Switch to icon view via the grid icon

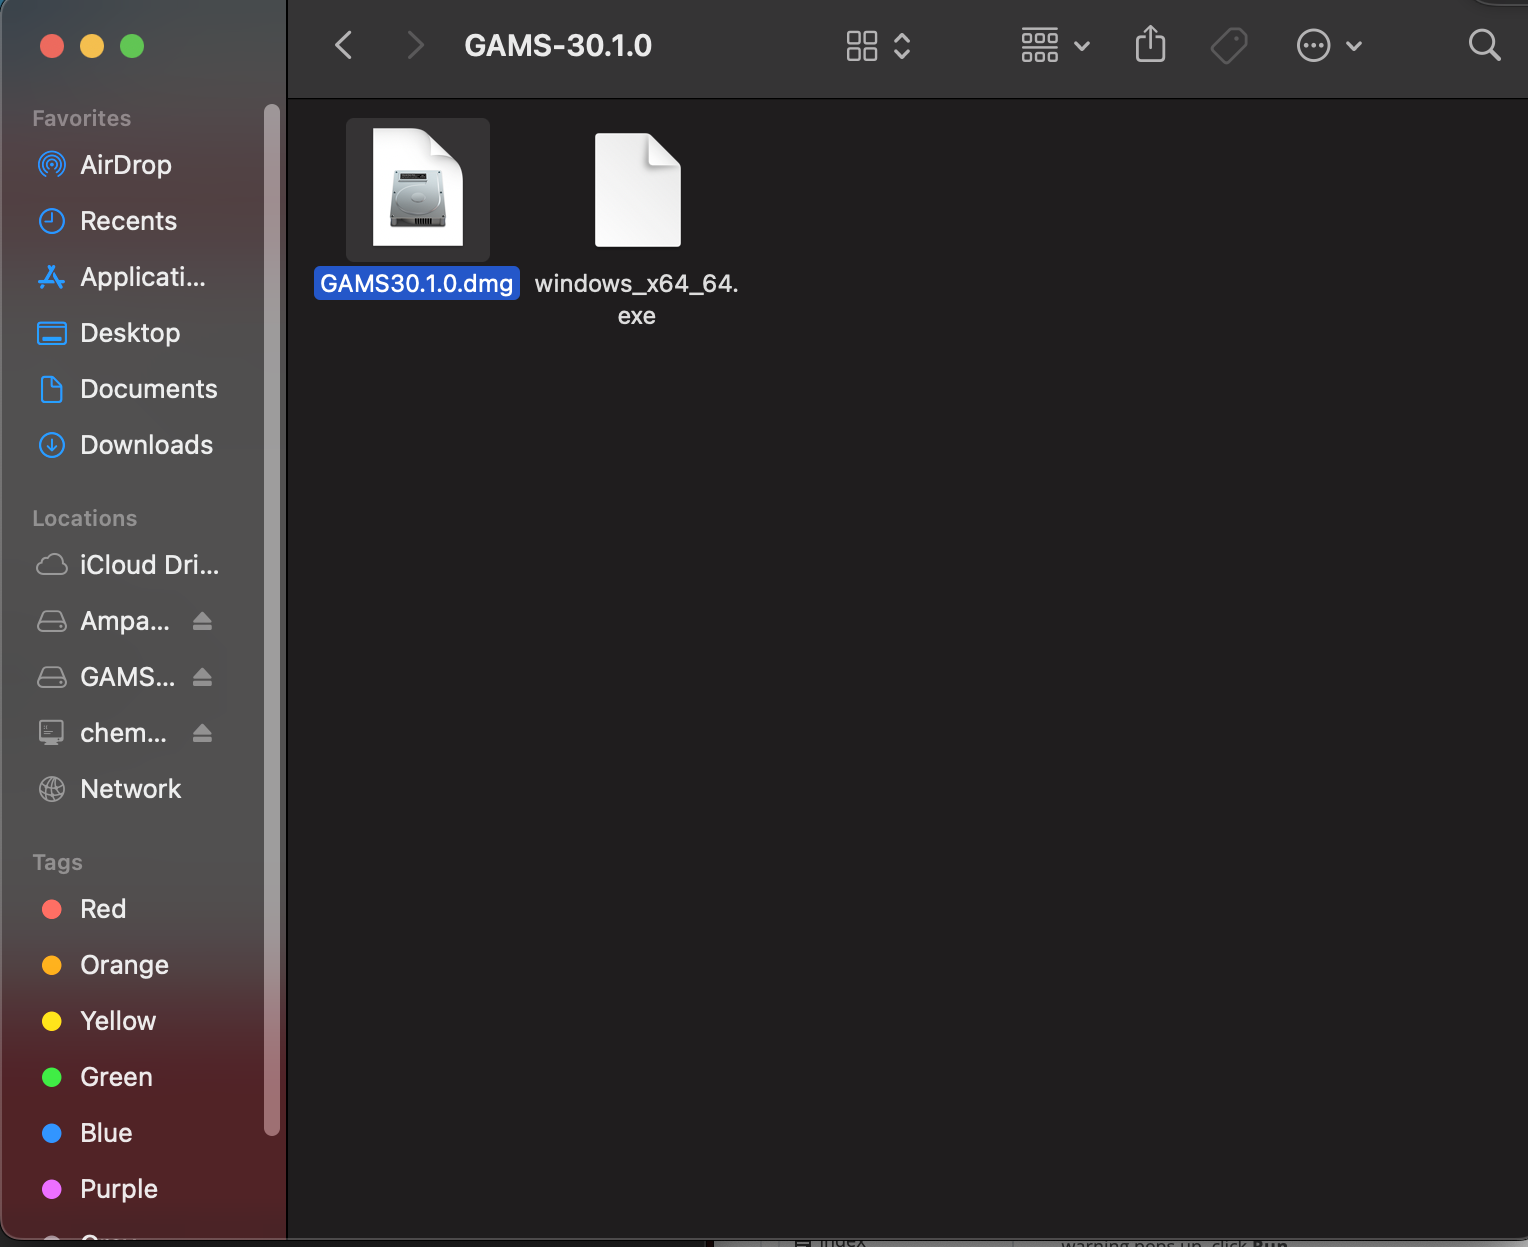[x=862, y=45]
